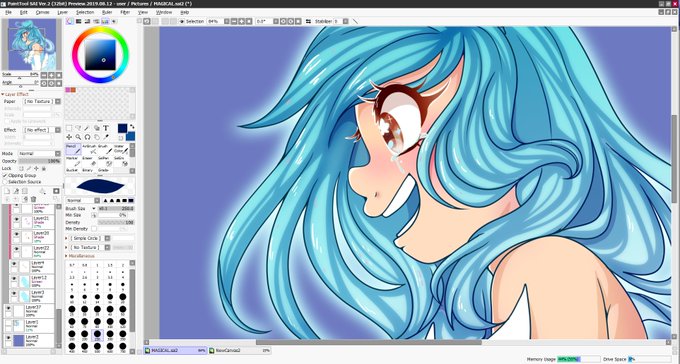Open the zoom percentage dropdown in toolbar
Viewport: 680px width, 364px height.
tap(227, 21)
